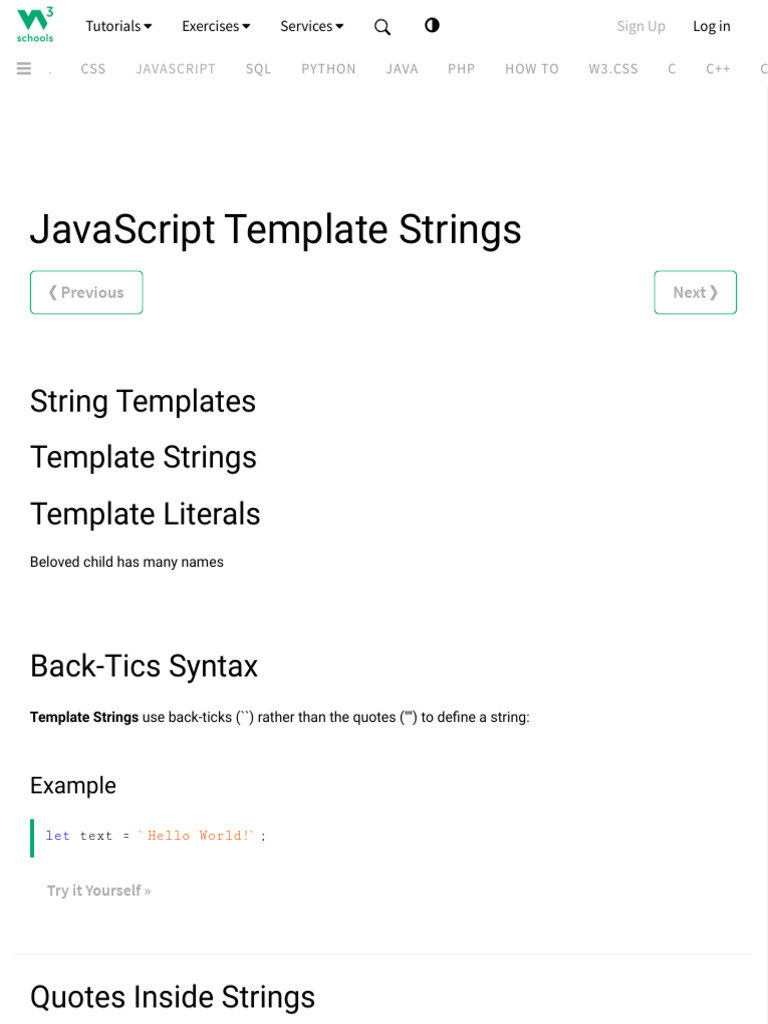Click the W3Schools logo icon
The width and height of the screenshot is (768, 1024).
35,24
